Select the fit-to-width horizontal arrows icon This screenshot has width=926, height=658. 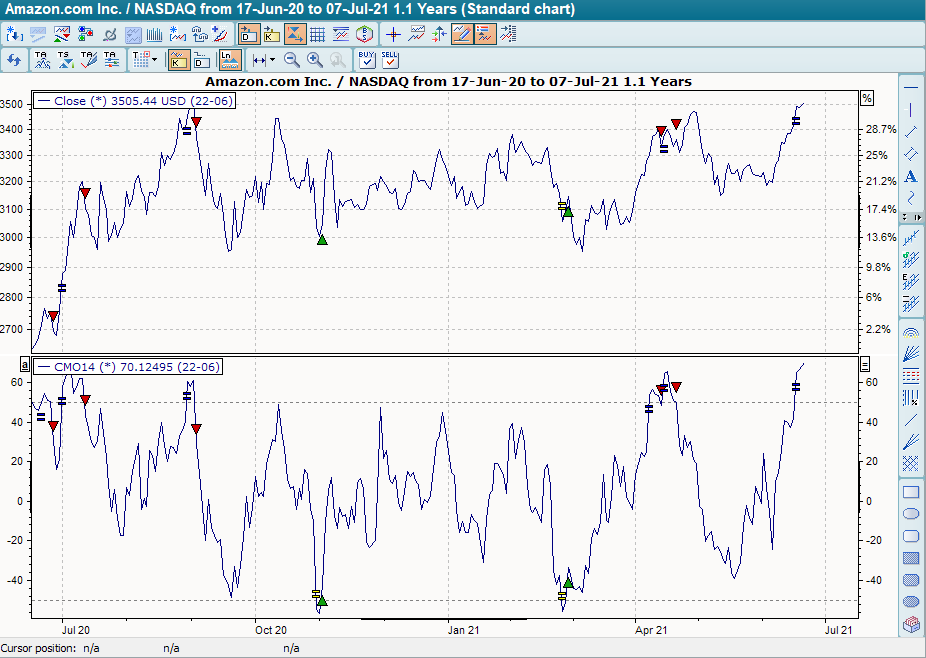pyautogui.click(x=260, y=59)
